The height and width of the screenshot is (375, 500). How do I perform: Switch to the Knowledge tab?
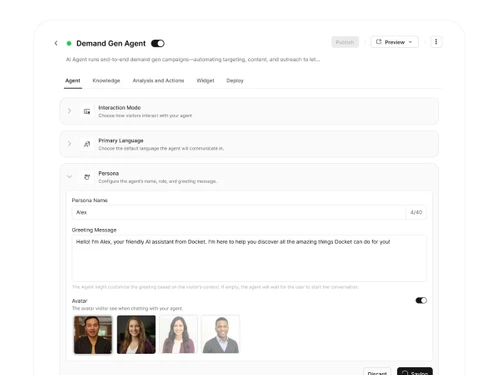(106, 81)
